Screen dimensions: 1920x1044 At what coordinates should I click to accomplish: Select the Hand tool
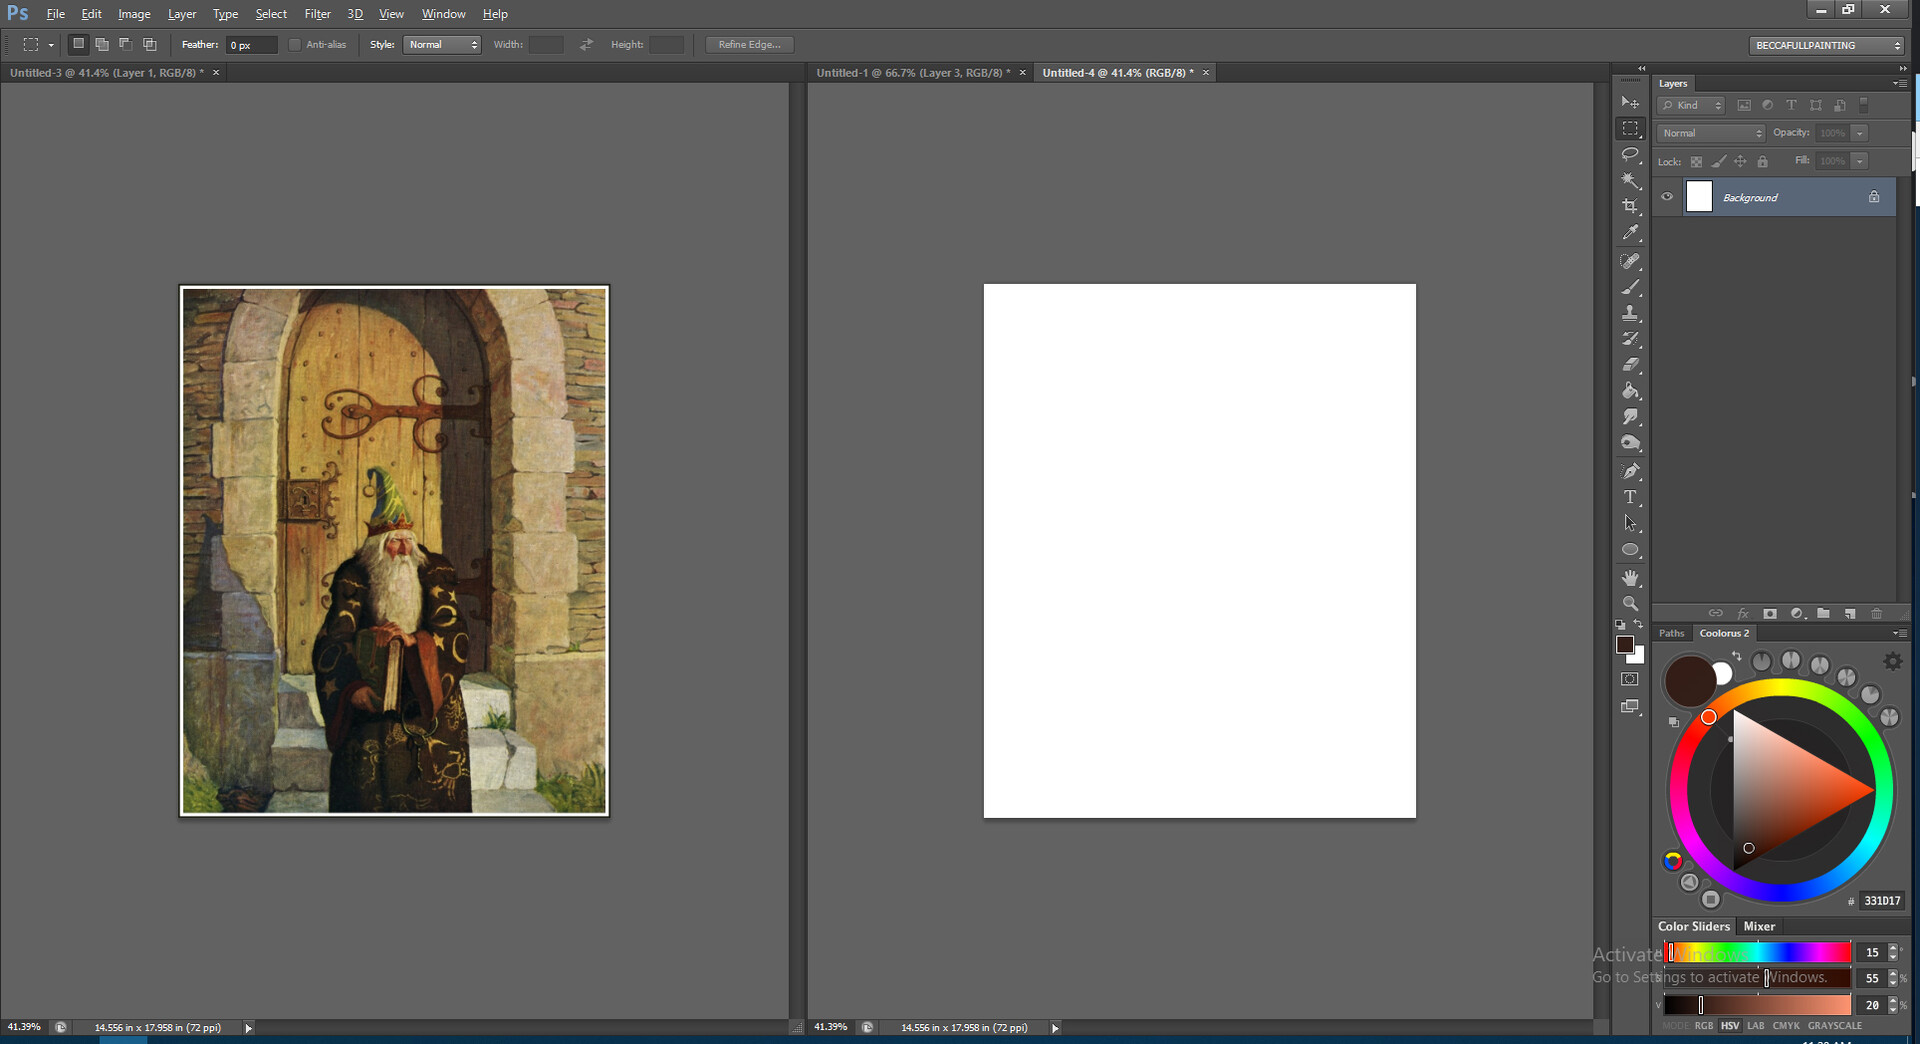click(1630, 578)
